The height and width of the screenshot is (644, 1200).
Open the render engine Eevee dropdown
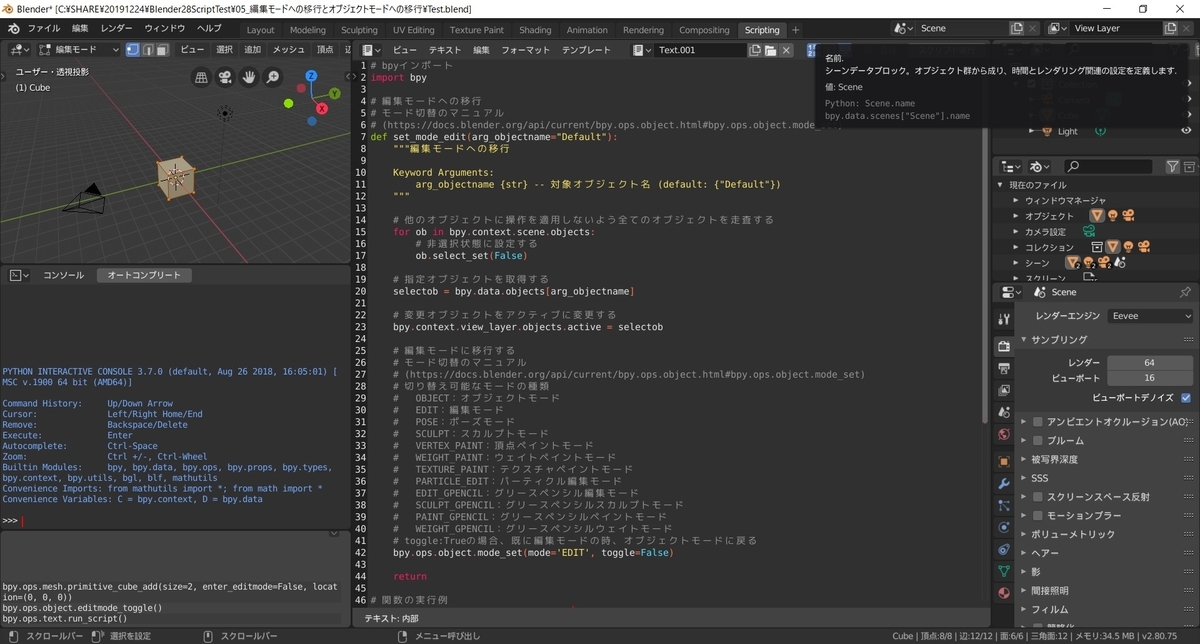(1150, 316)
